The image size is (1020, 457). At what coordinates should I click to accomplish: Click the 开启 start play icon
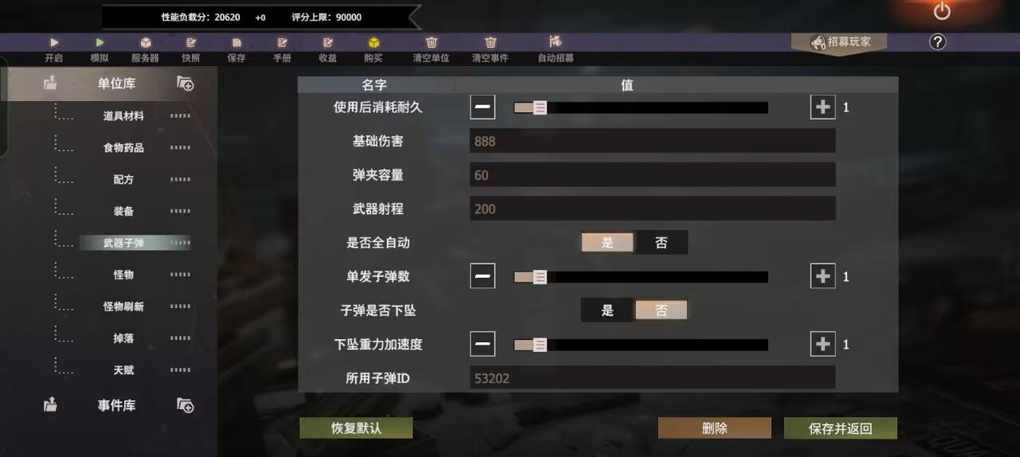click(x=54, y=43)
